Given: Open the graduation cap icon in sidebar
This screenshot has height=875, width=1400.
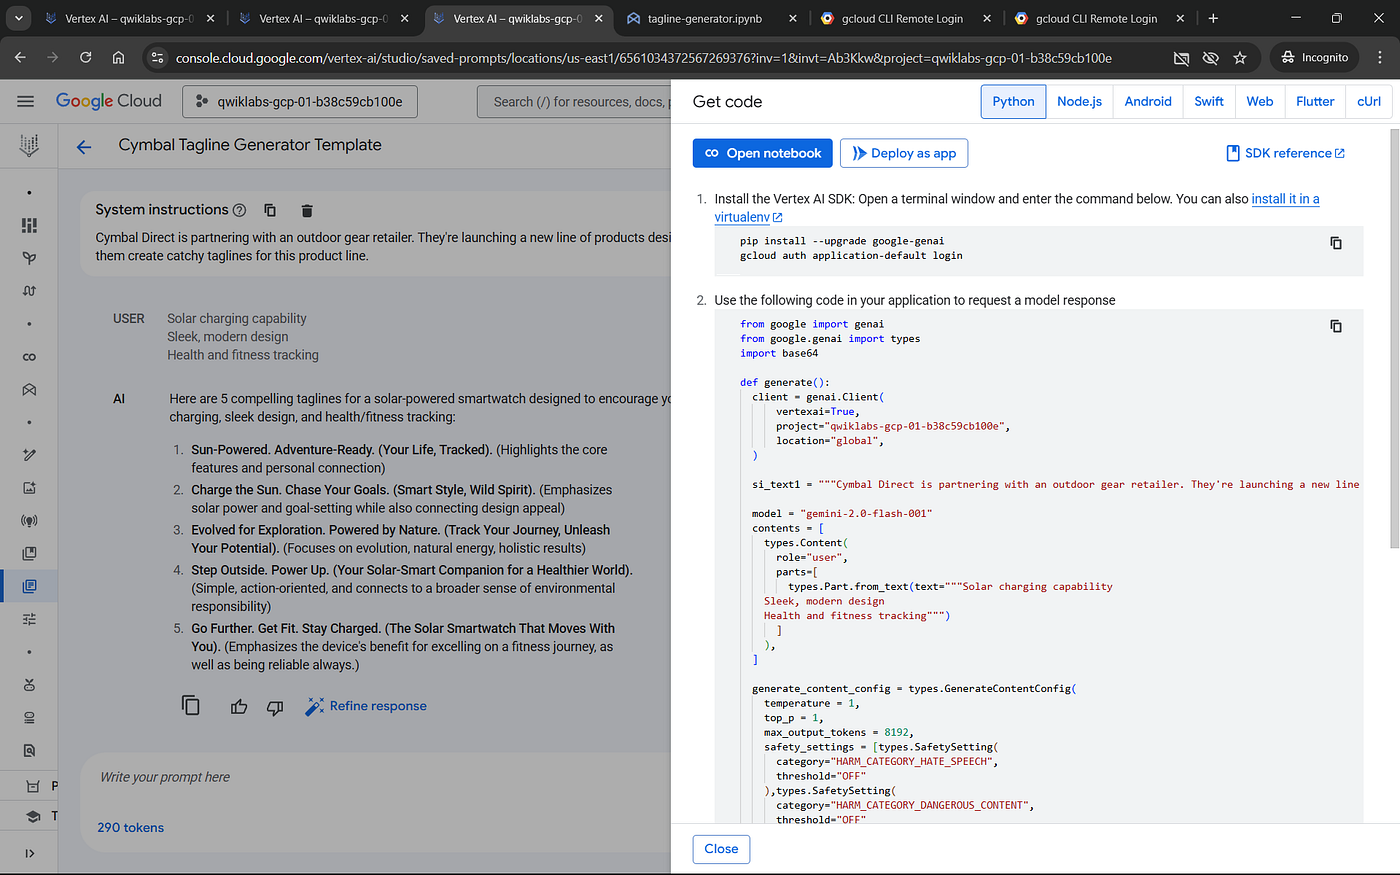Looking at the screenshot, I should coord(32,816).
